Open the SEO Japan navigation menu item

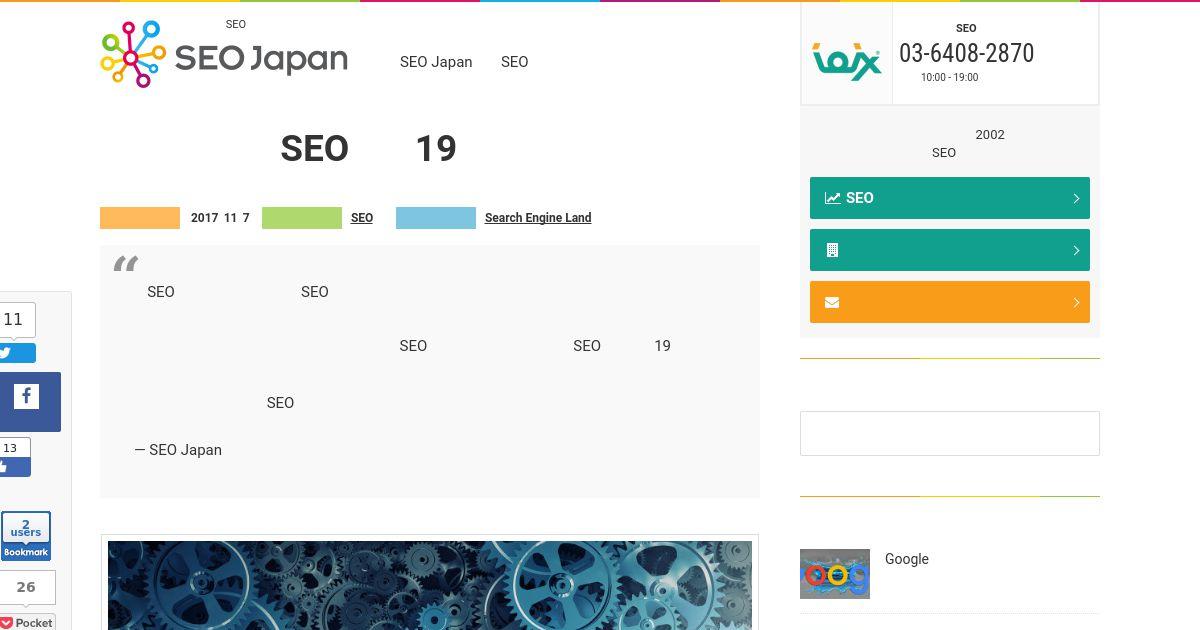click(436, 62)
